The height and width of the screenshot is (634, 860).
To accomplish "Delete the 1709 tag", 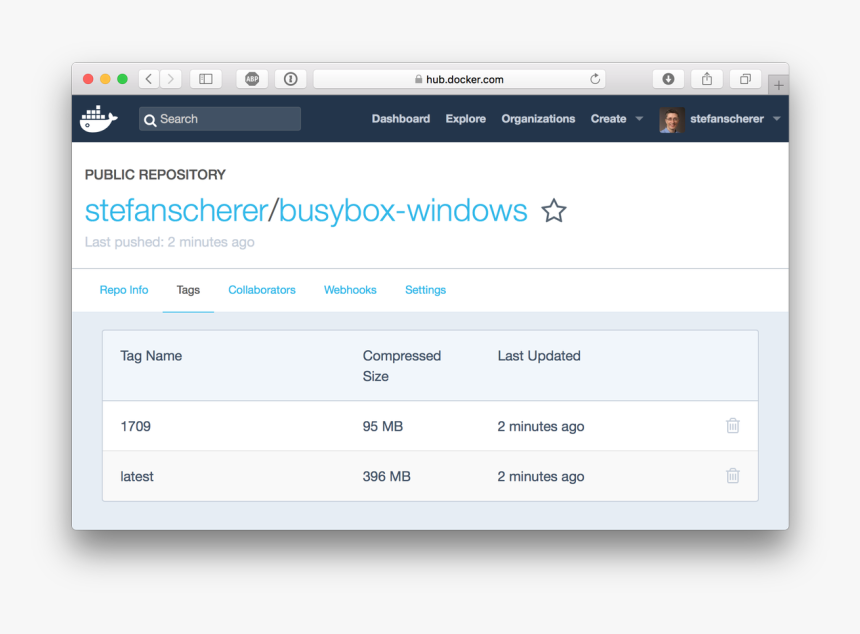I will [733, 425].
